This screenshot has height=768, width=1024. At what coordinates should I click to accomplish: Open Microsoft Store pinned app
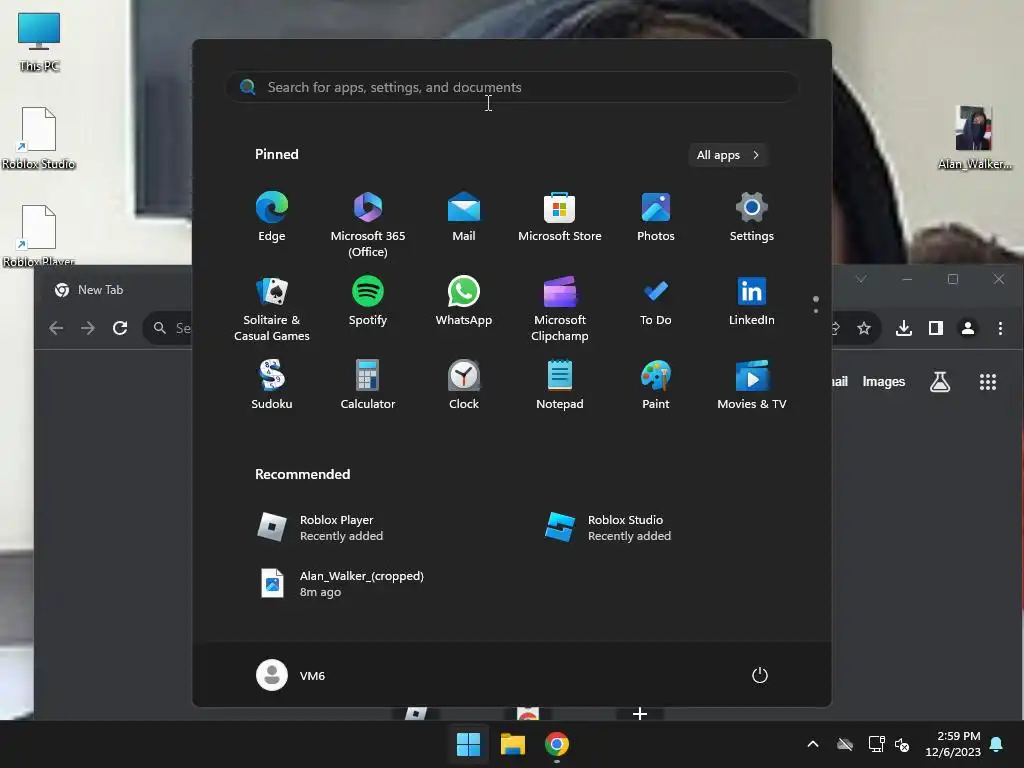point(560,217)
